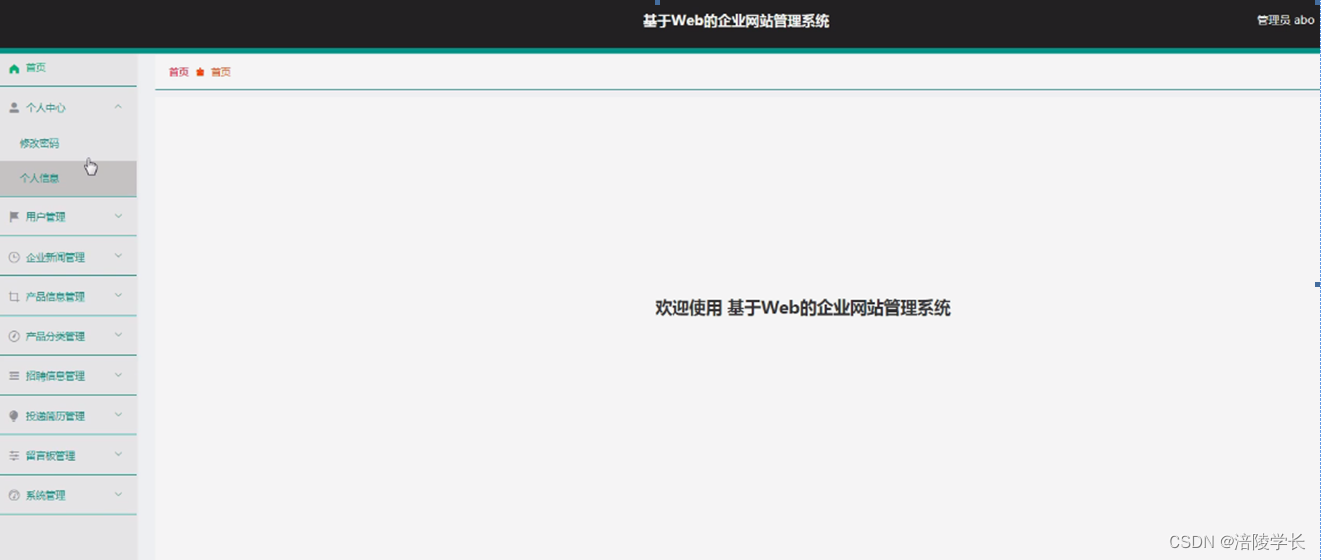
Task: Expand the 企业新闻管理 chevron
Action: 118,256
